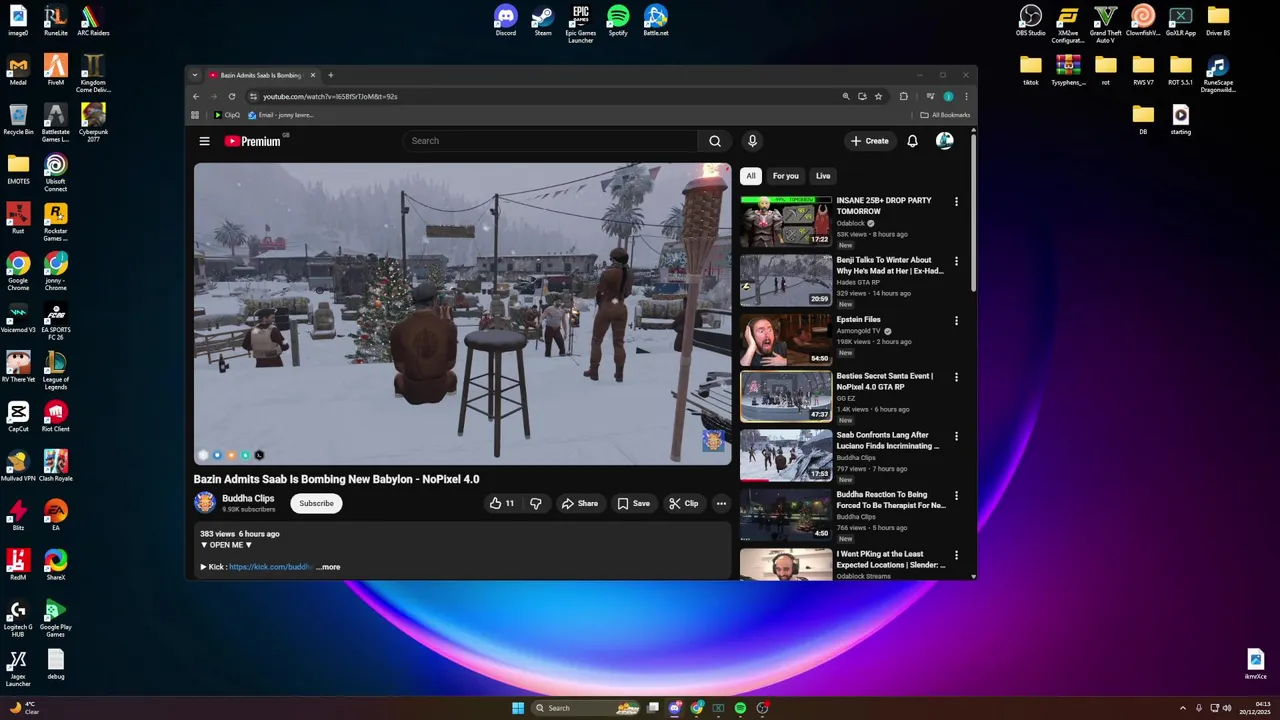
Task: Click the Clip button
Action: 684,503
